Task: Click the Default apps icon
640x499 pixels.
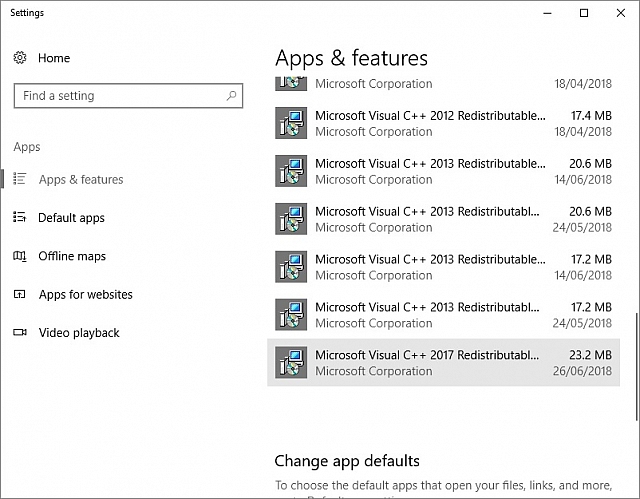Action: 20,217
